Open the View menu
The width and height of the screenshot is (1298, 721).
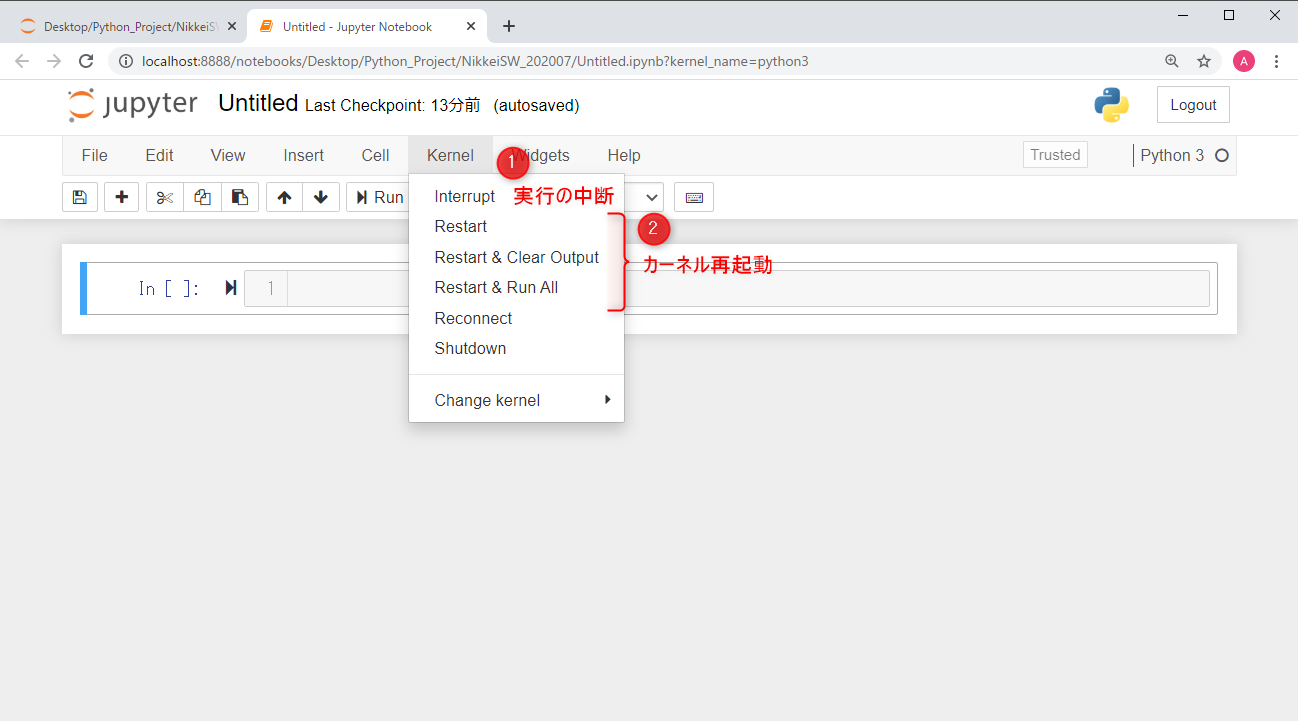coord(228,155)
